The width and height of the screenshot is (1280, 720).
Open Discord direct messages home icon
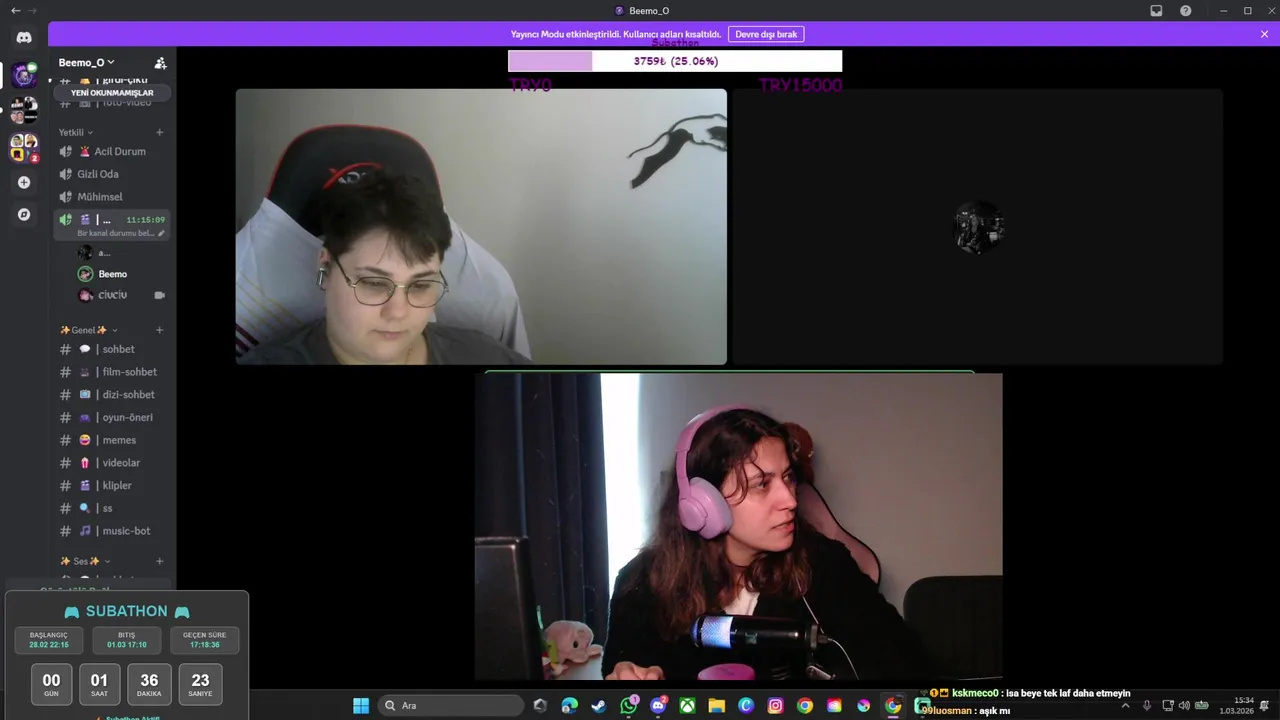click(24, 37)
